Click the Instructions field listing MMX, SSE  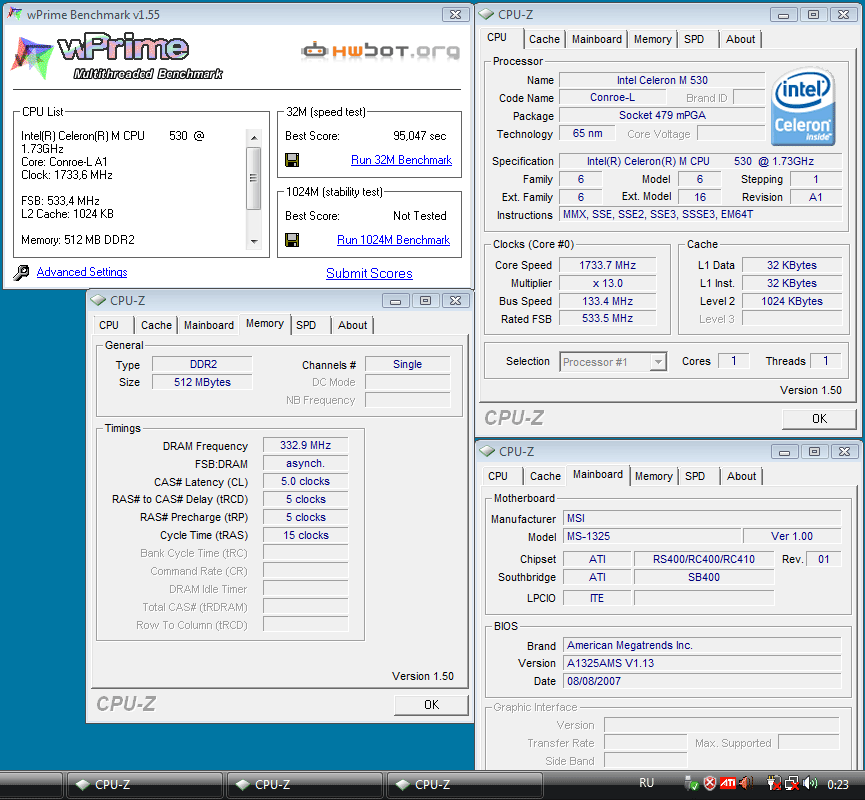click(701, 215)
